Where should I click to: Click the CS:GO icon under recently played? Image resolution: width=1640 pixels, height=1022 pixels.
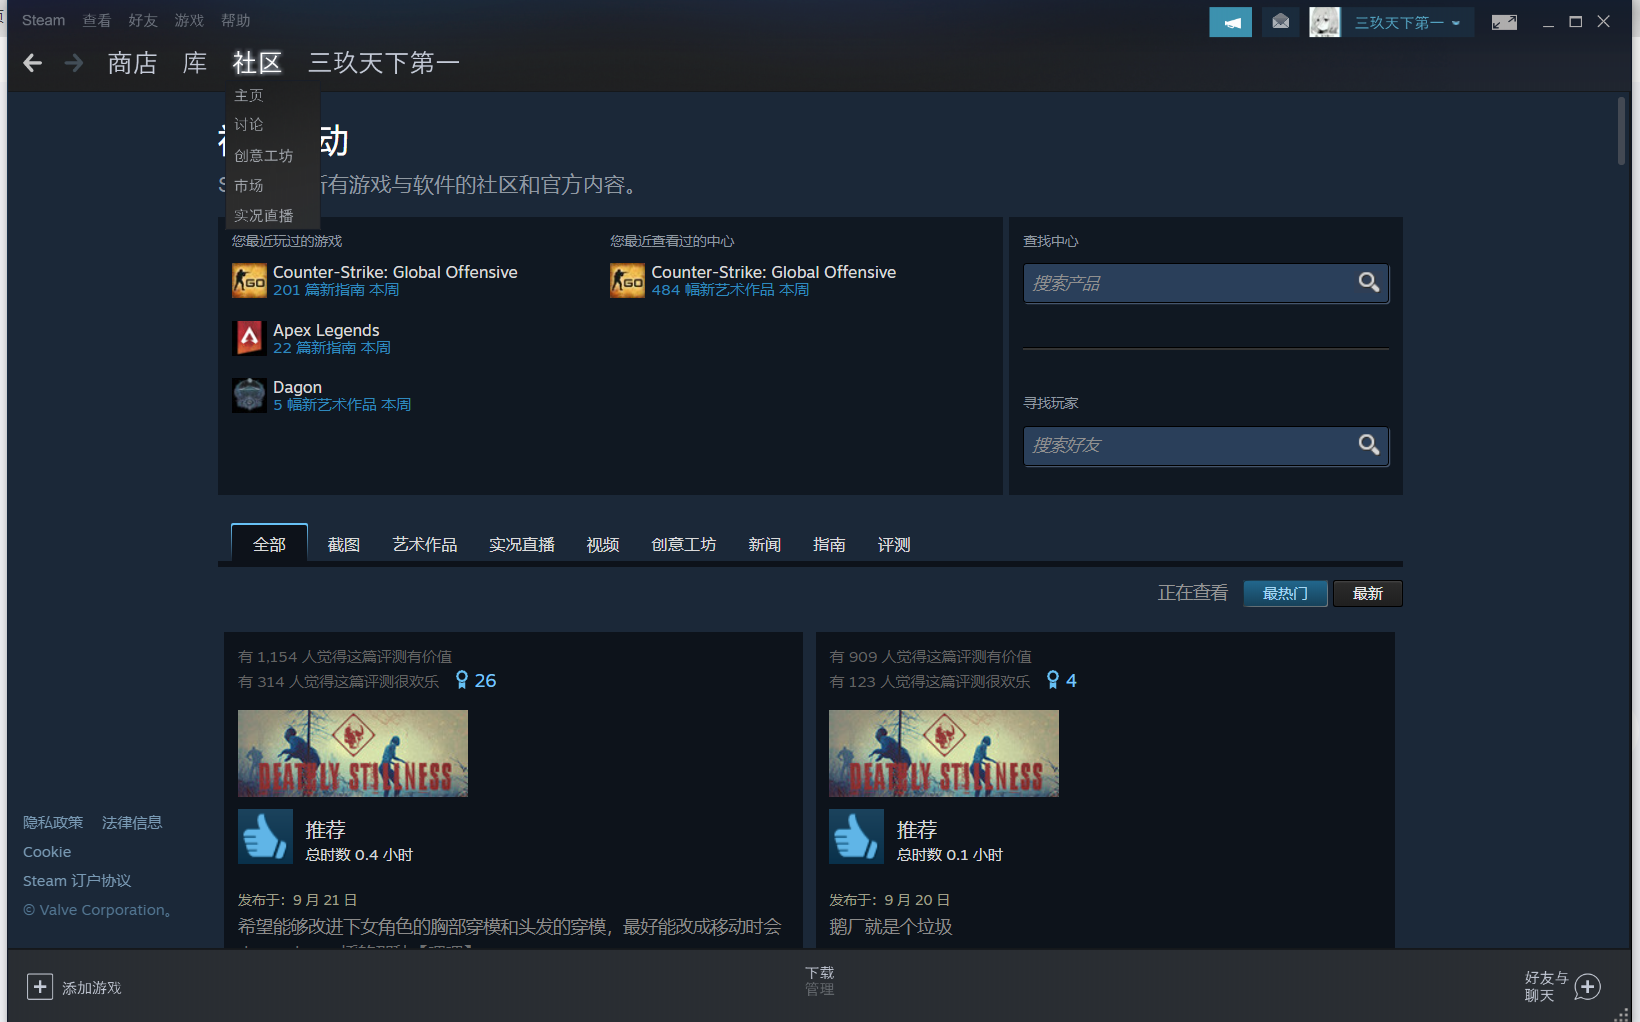click(x=249, y=281)
